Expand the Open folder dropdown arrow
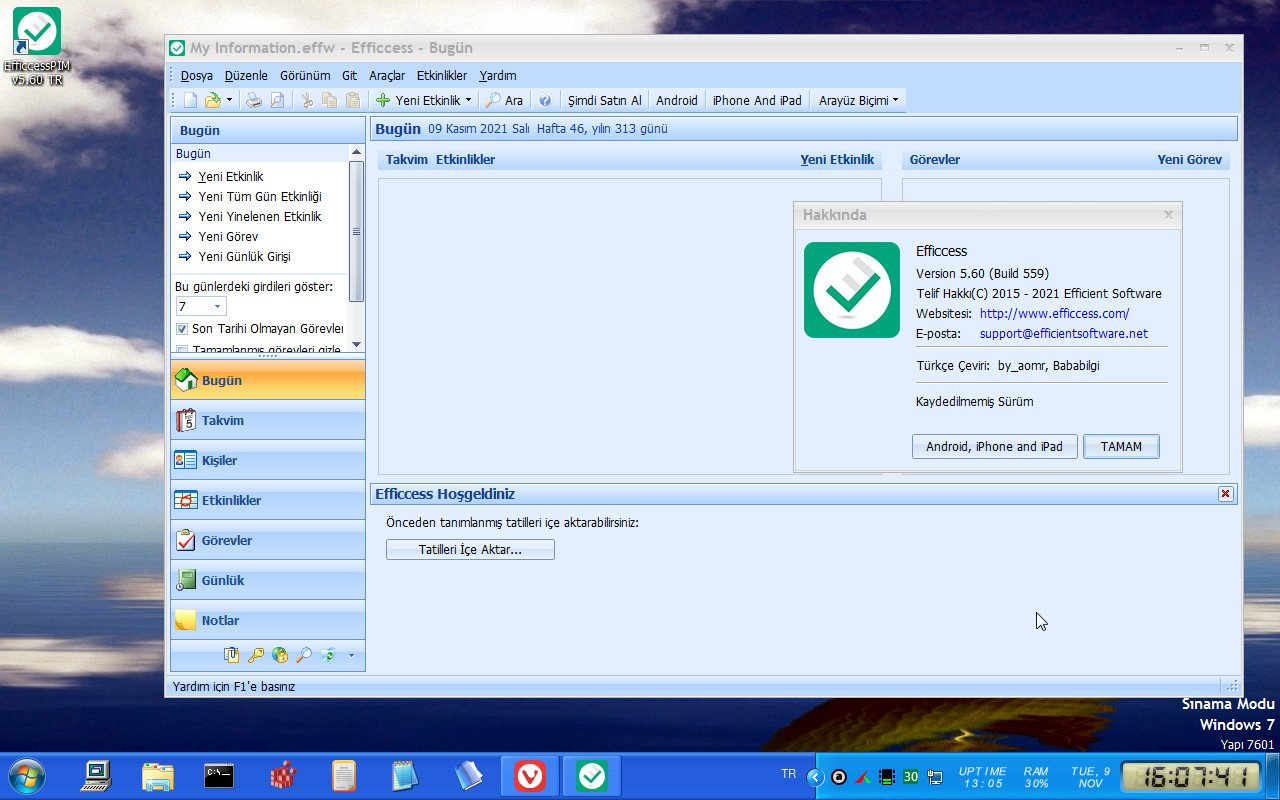Screen dimensions: 1280x800 tap(229, 100)
